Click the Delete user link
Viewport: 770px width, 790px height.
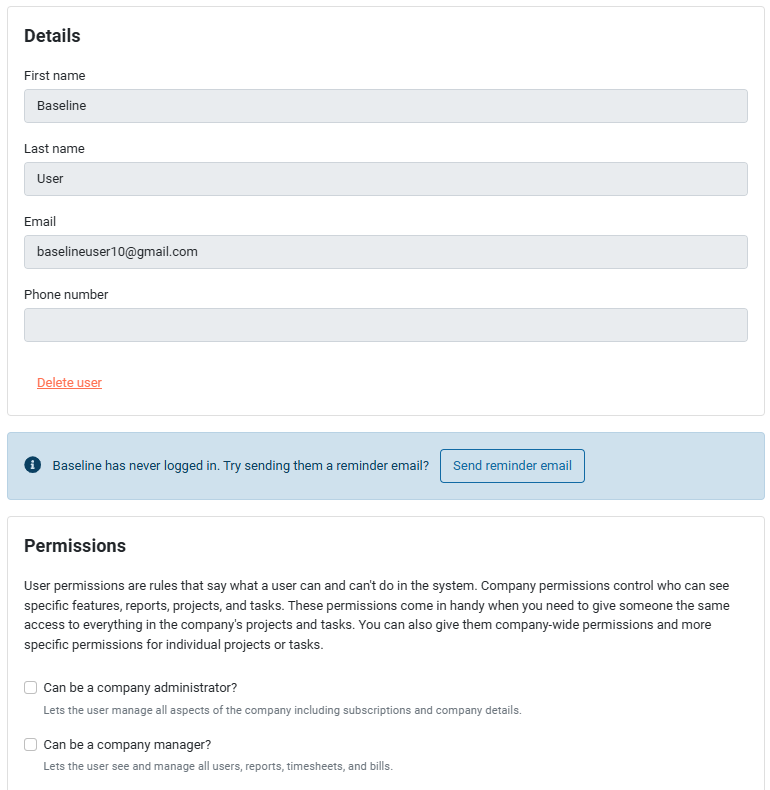point(69,383)
